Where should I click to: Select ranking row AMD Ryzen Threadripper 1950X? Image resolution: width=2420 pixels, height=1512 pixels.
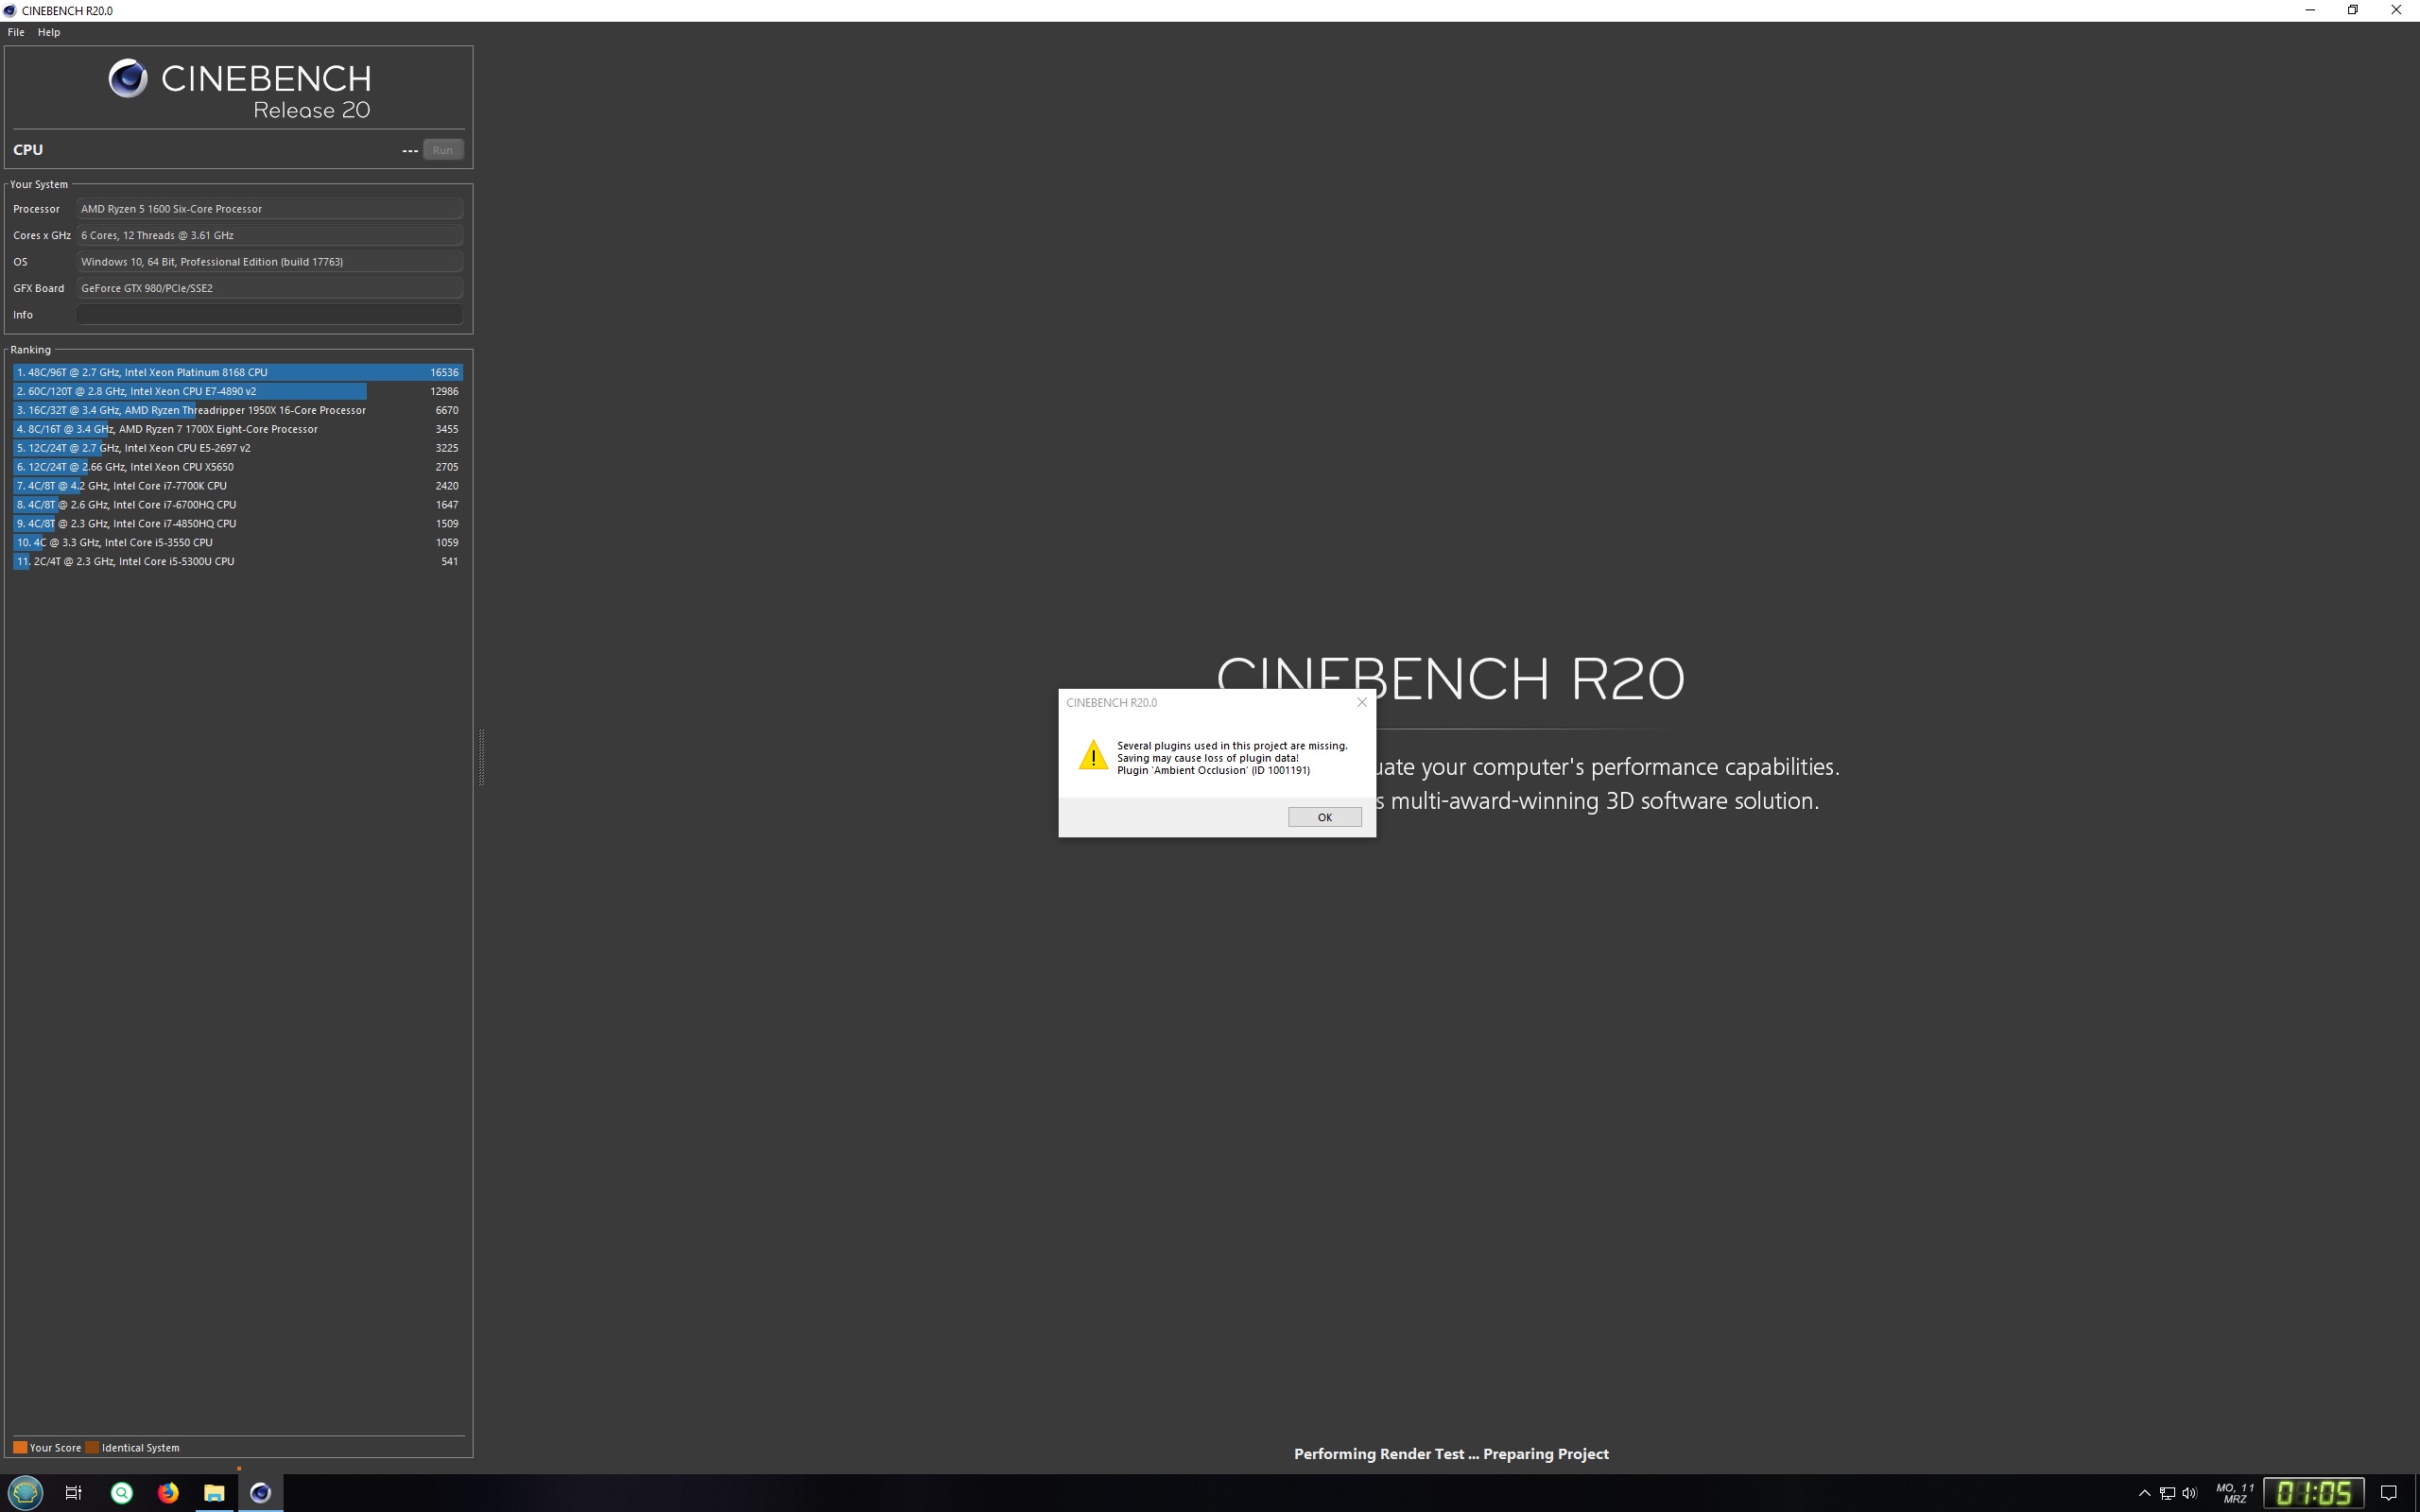point(238,410)
